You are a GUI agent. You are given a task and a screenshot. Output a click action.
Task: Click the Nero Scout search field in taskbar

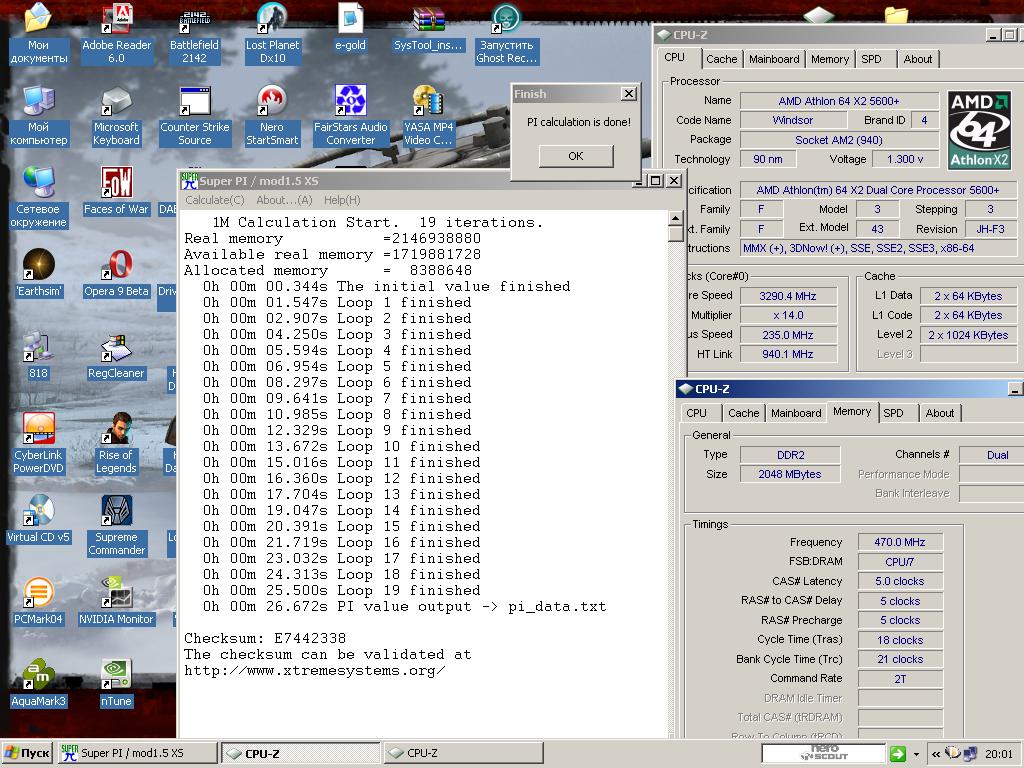(x=824, y=753)
